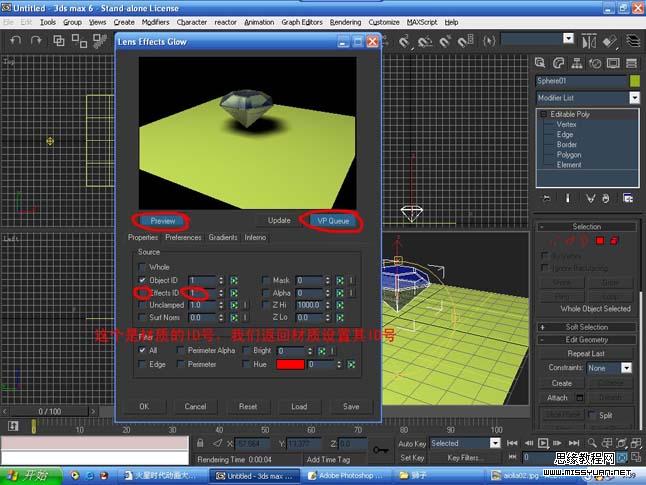Open the Motion command panel tab

click(x=595, y=63)
